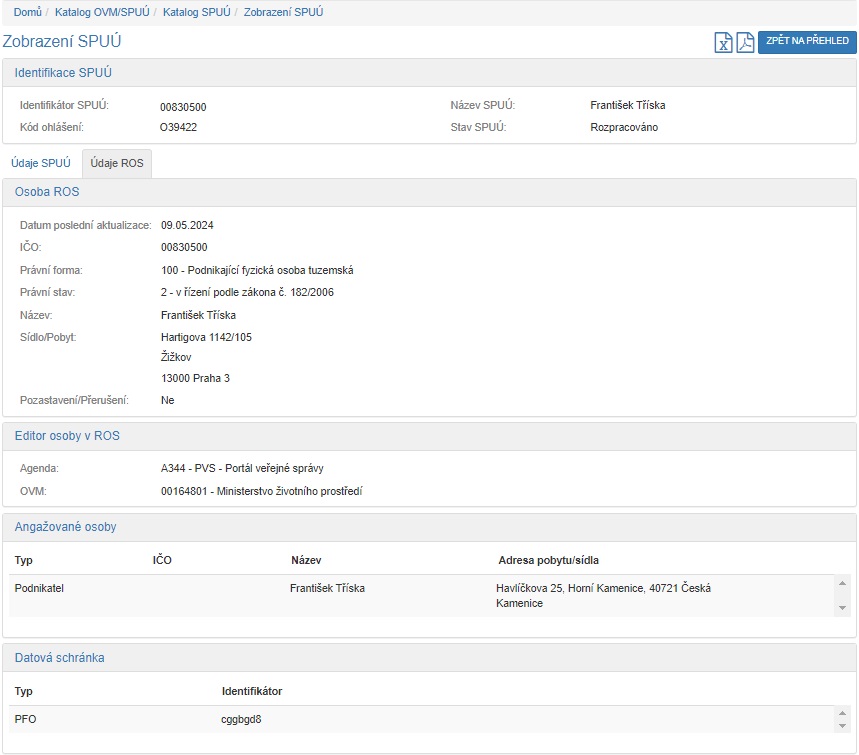The height and width of the screenshot is (755, 859).
Task: Toggle the Angažované osoby panel header
Action: [x=65, y=527]
